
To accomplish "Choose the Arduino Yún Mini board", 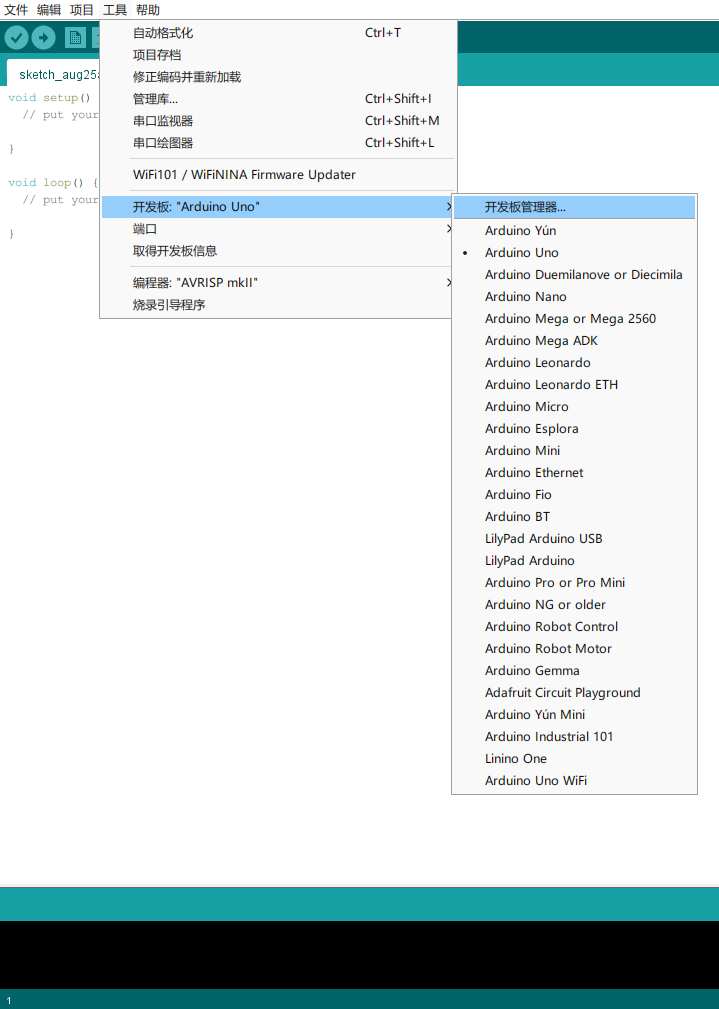I will 574,714.
